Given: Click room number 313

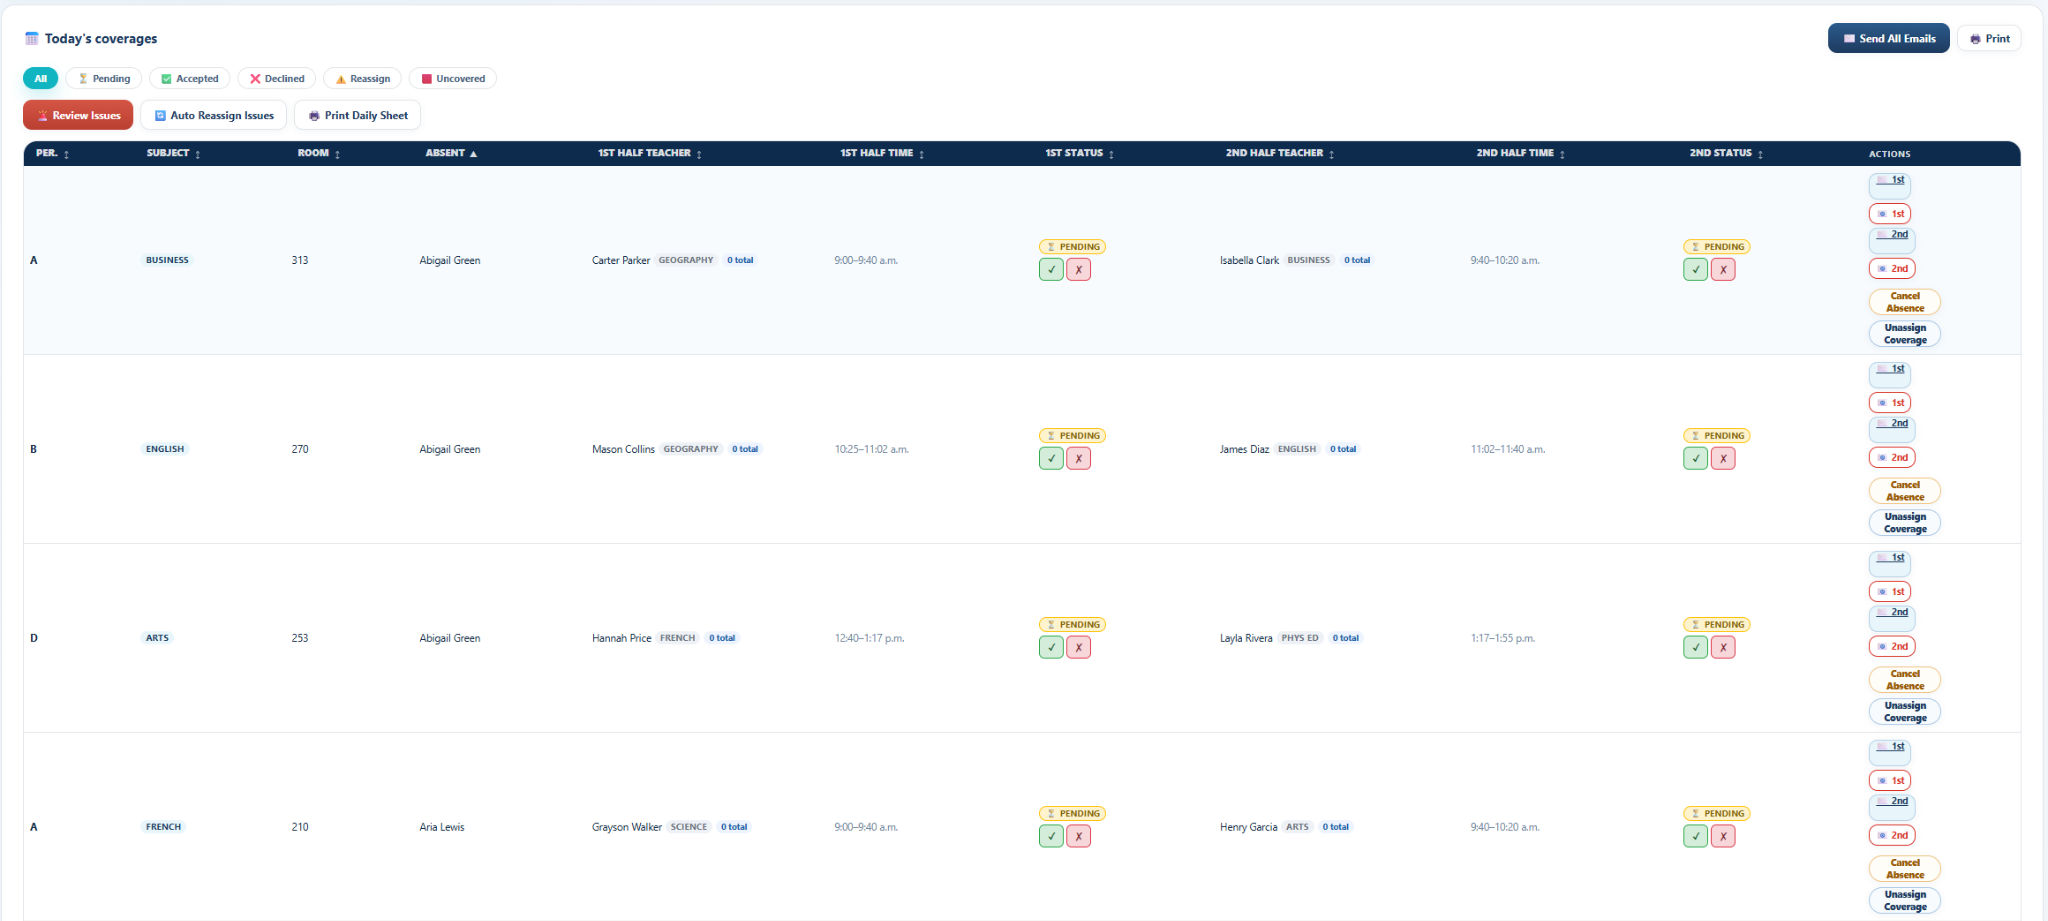Looking at the screenshot, I should pos(300,260).
